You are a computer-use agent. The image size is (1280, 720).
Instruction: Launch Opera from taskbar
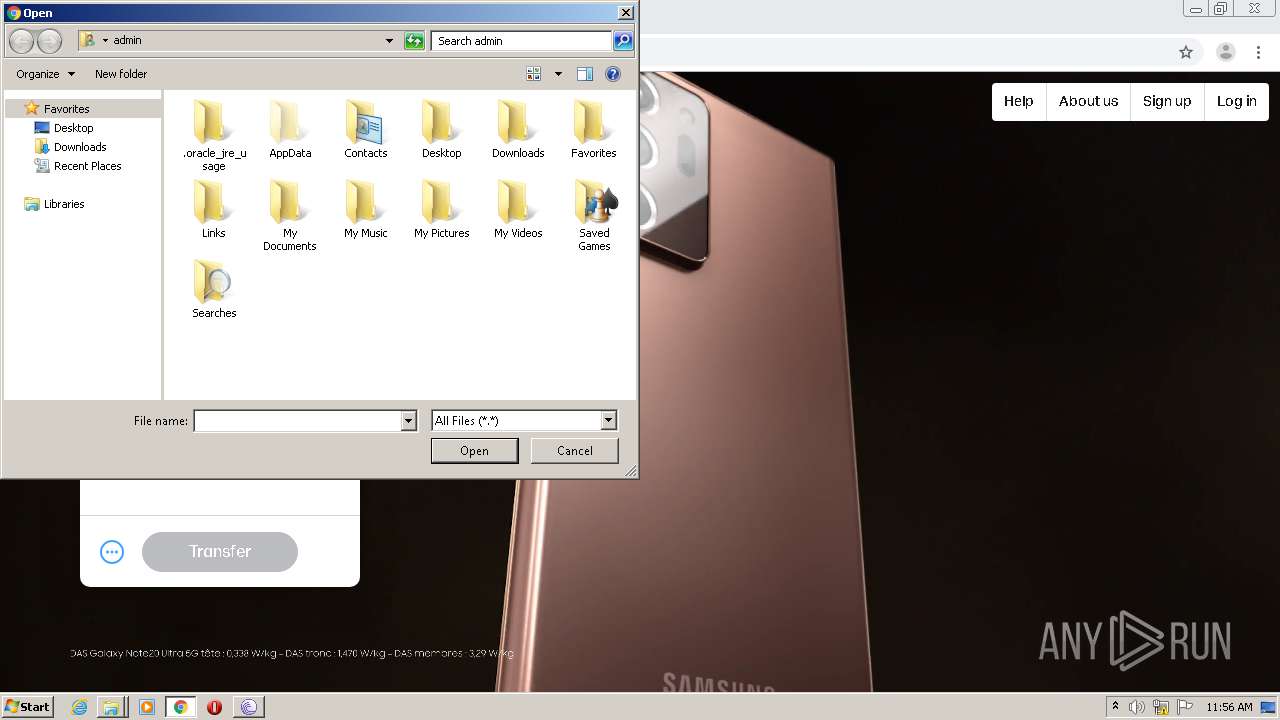point(214,707)
